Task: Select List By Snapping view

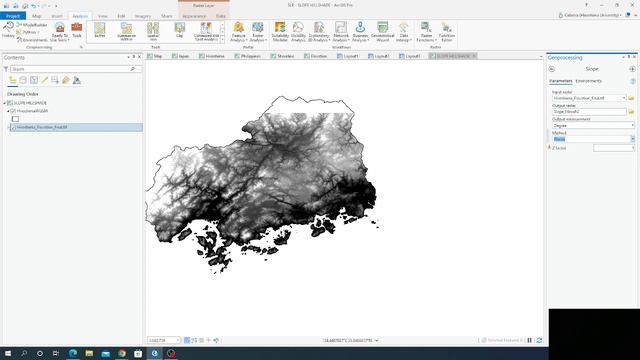Action: pyautogui.click(x=55, y=80)
